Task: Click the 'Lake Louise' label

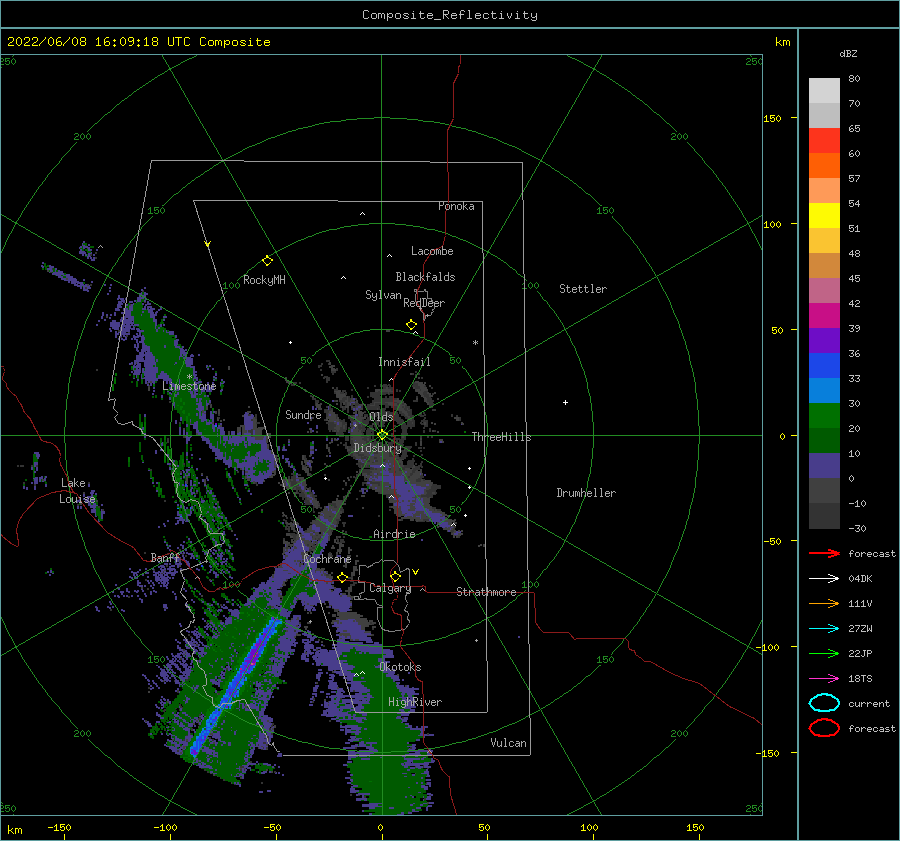Action: [x=77, y=491]
